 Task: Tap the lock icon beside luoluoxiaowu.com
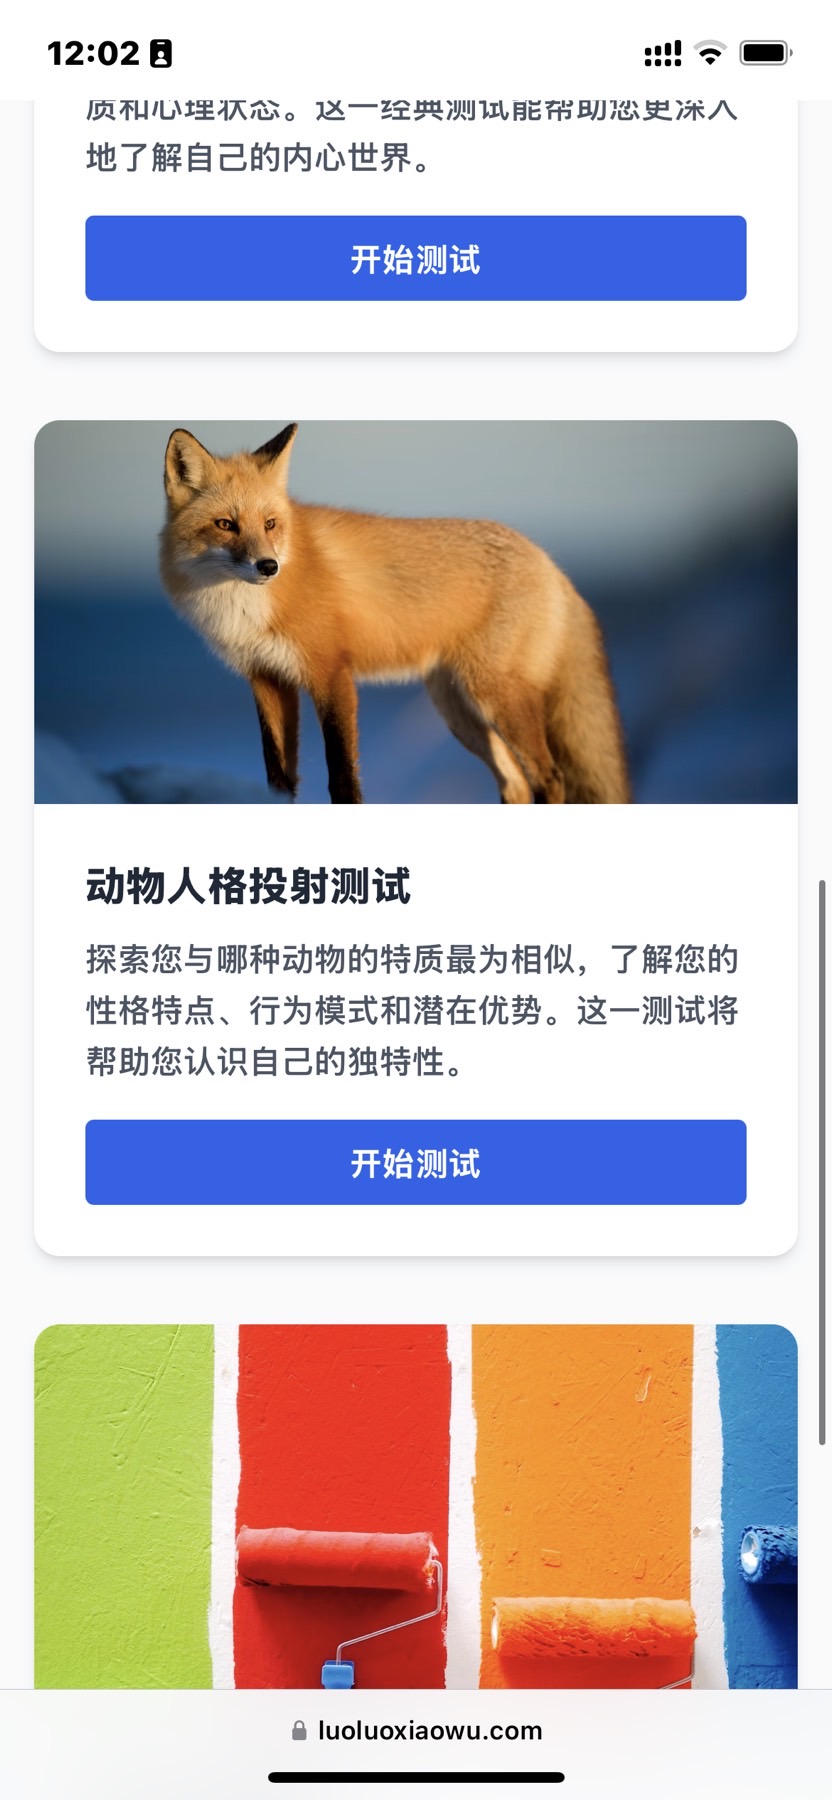coord(299,1730)
